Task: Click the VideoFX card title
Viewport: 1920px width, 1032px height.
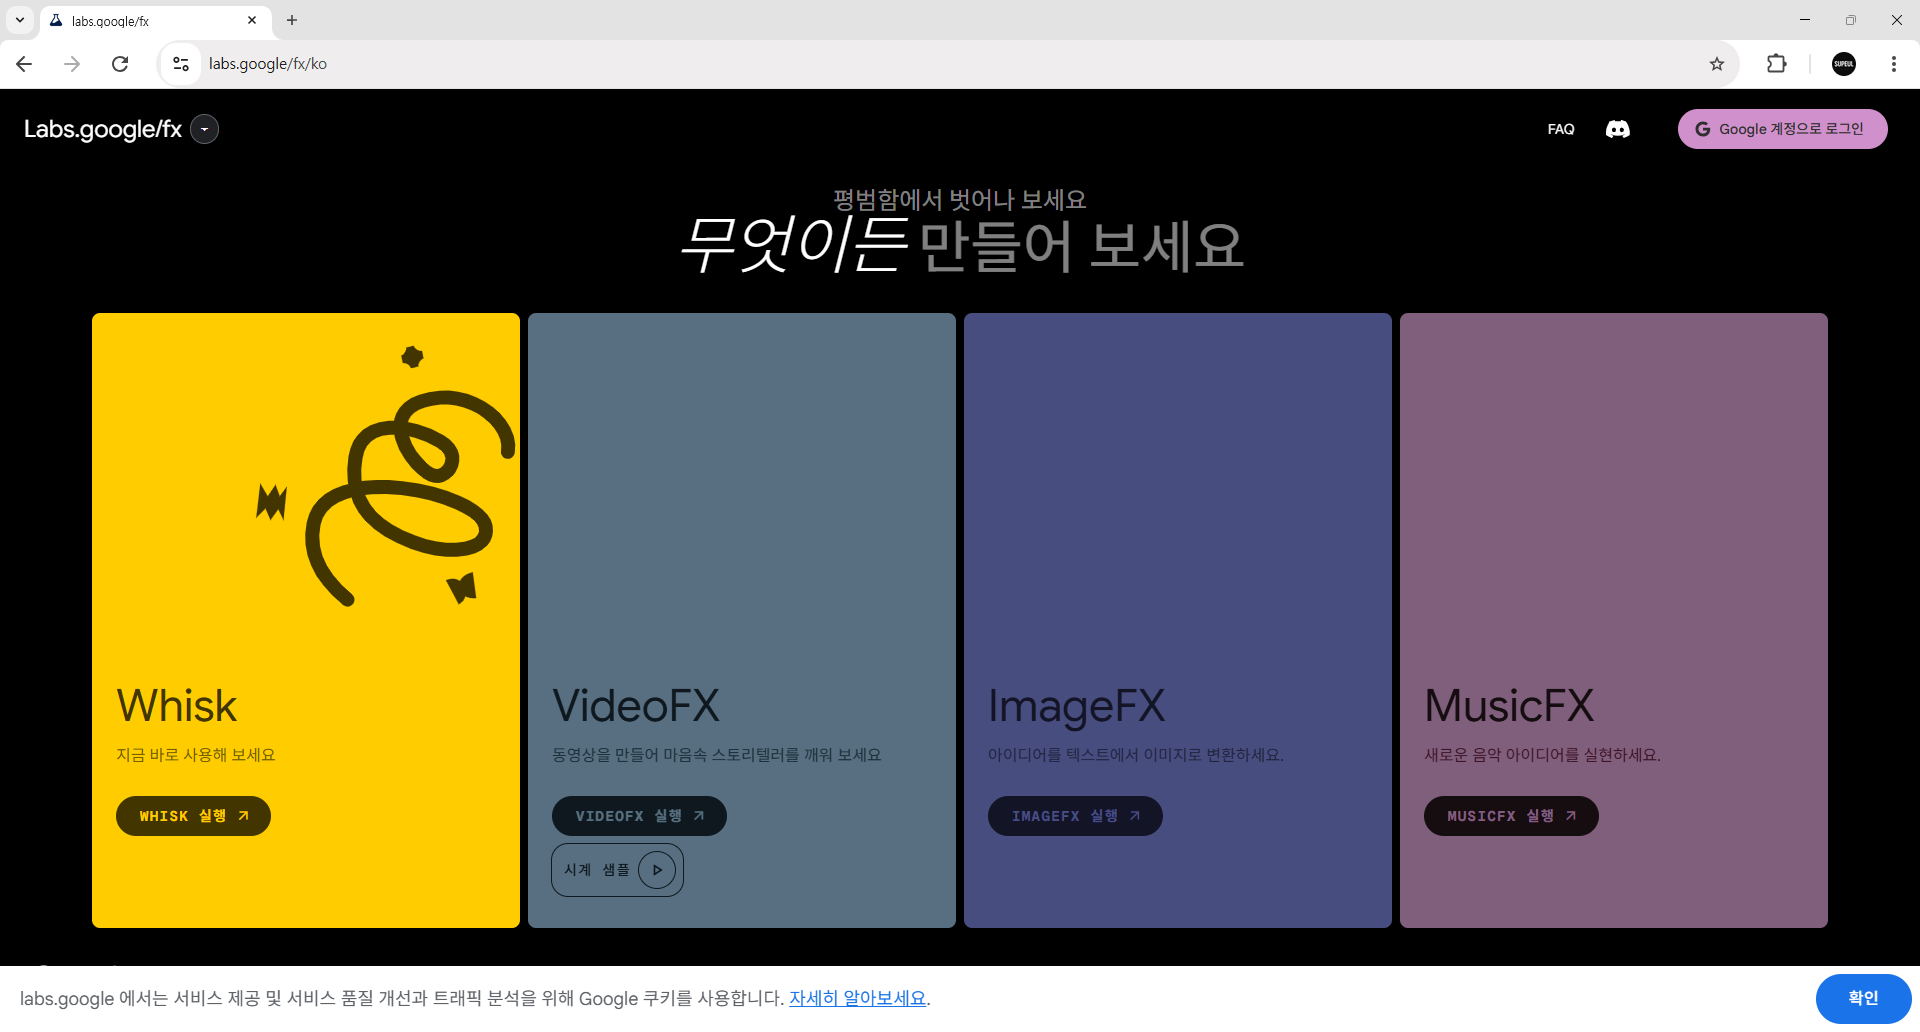Action: [636, 706]
